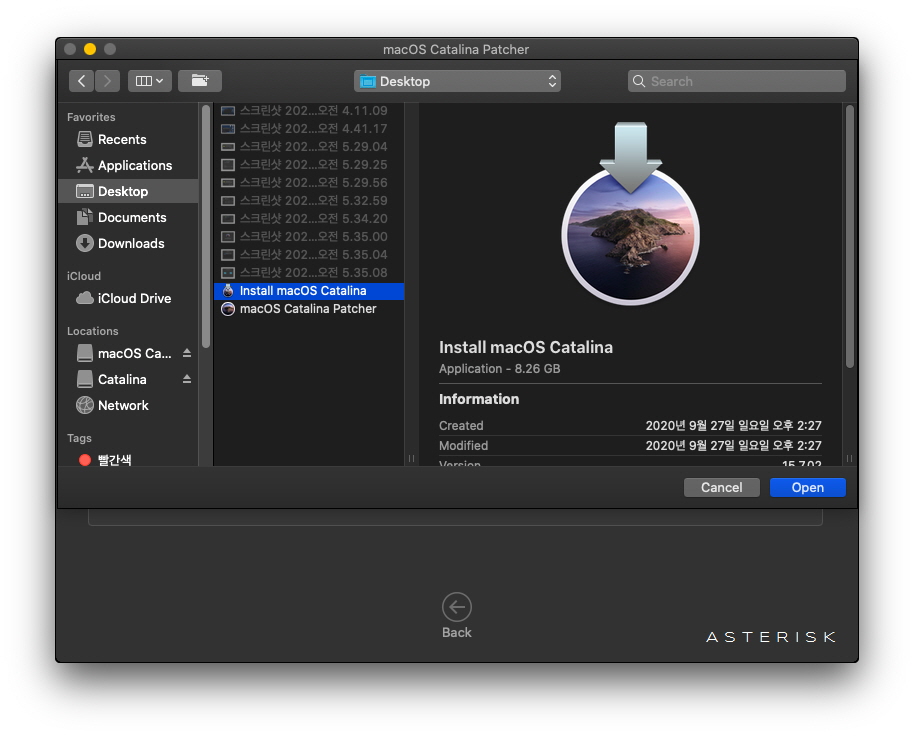The height and width of the screenshot is (736, 914).
Task: Click the Modified date value
Action: click(733, 446)
